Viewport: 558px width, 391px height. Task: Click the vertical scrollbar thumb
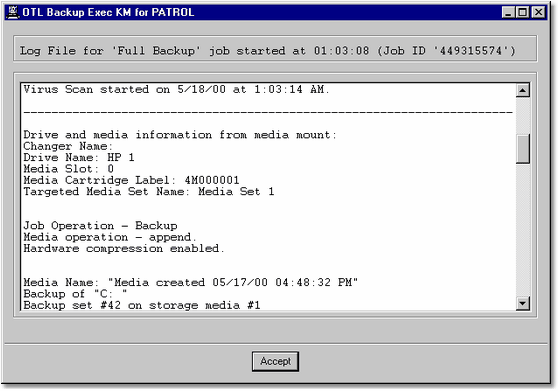click(x=522, y=148)
